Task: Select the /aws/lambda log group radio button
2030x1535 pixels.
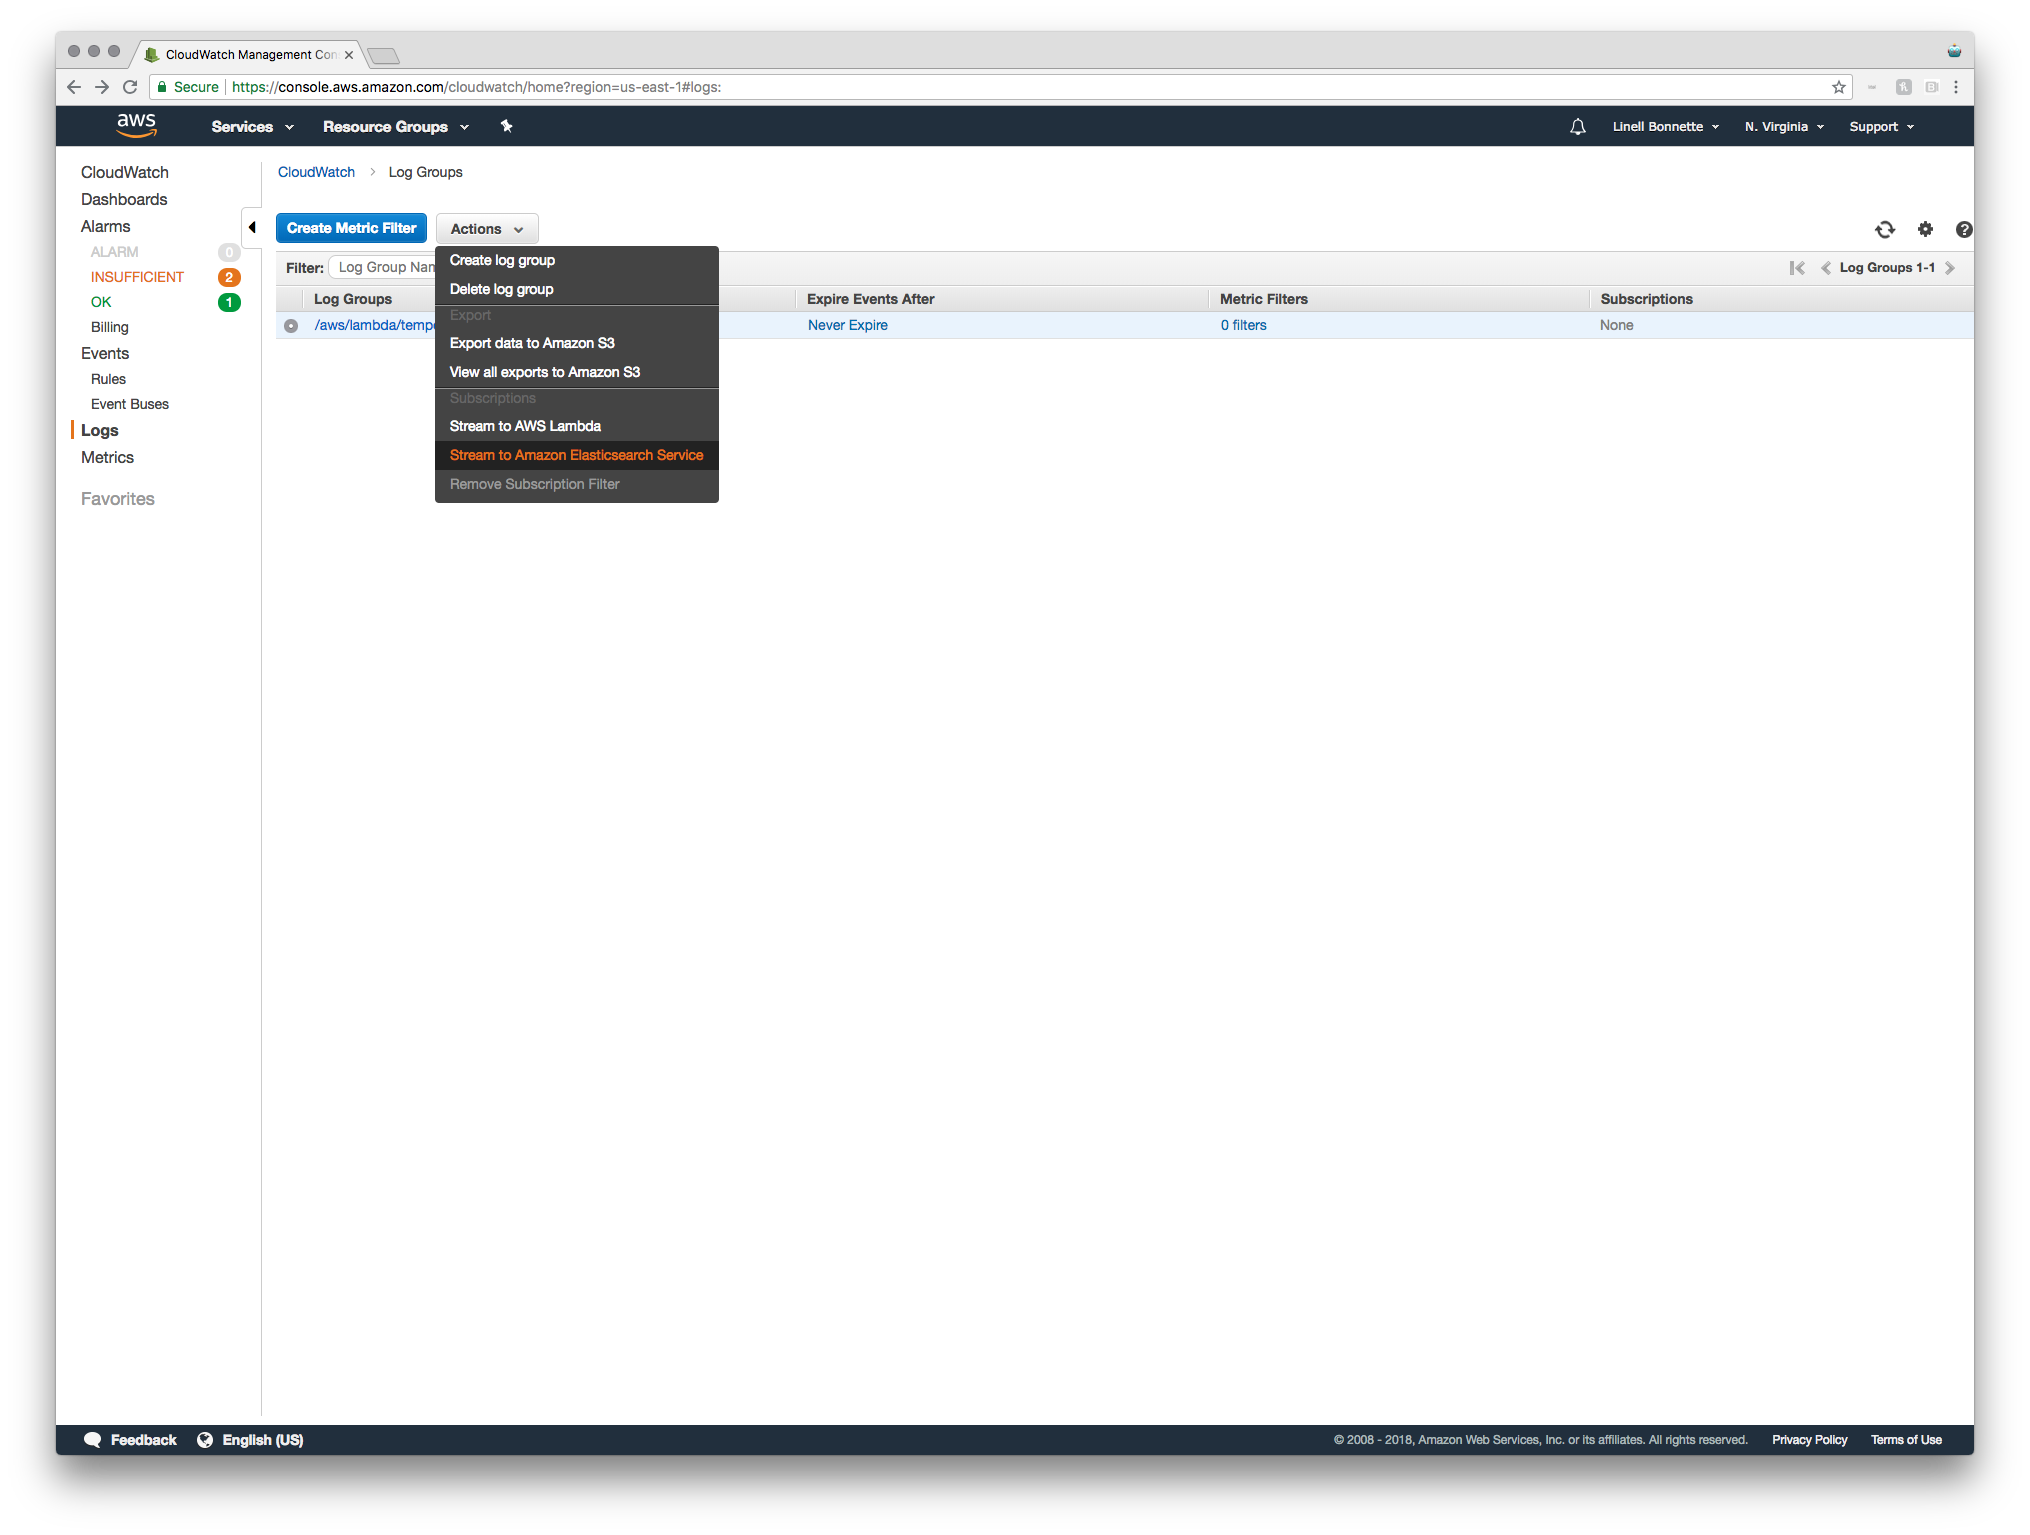Action: pos(291,326)
